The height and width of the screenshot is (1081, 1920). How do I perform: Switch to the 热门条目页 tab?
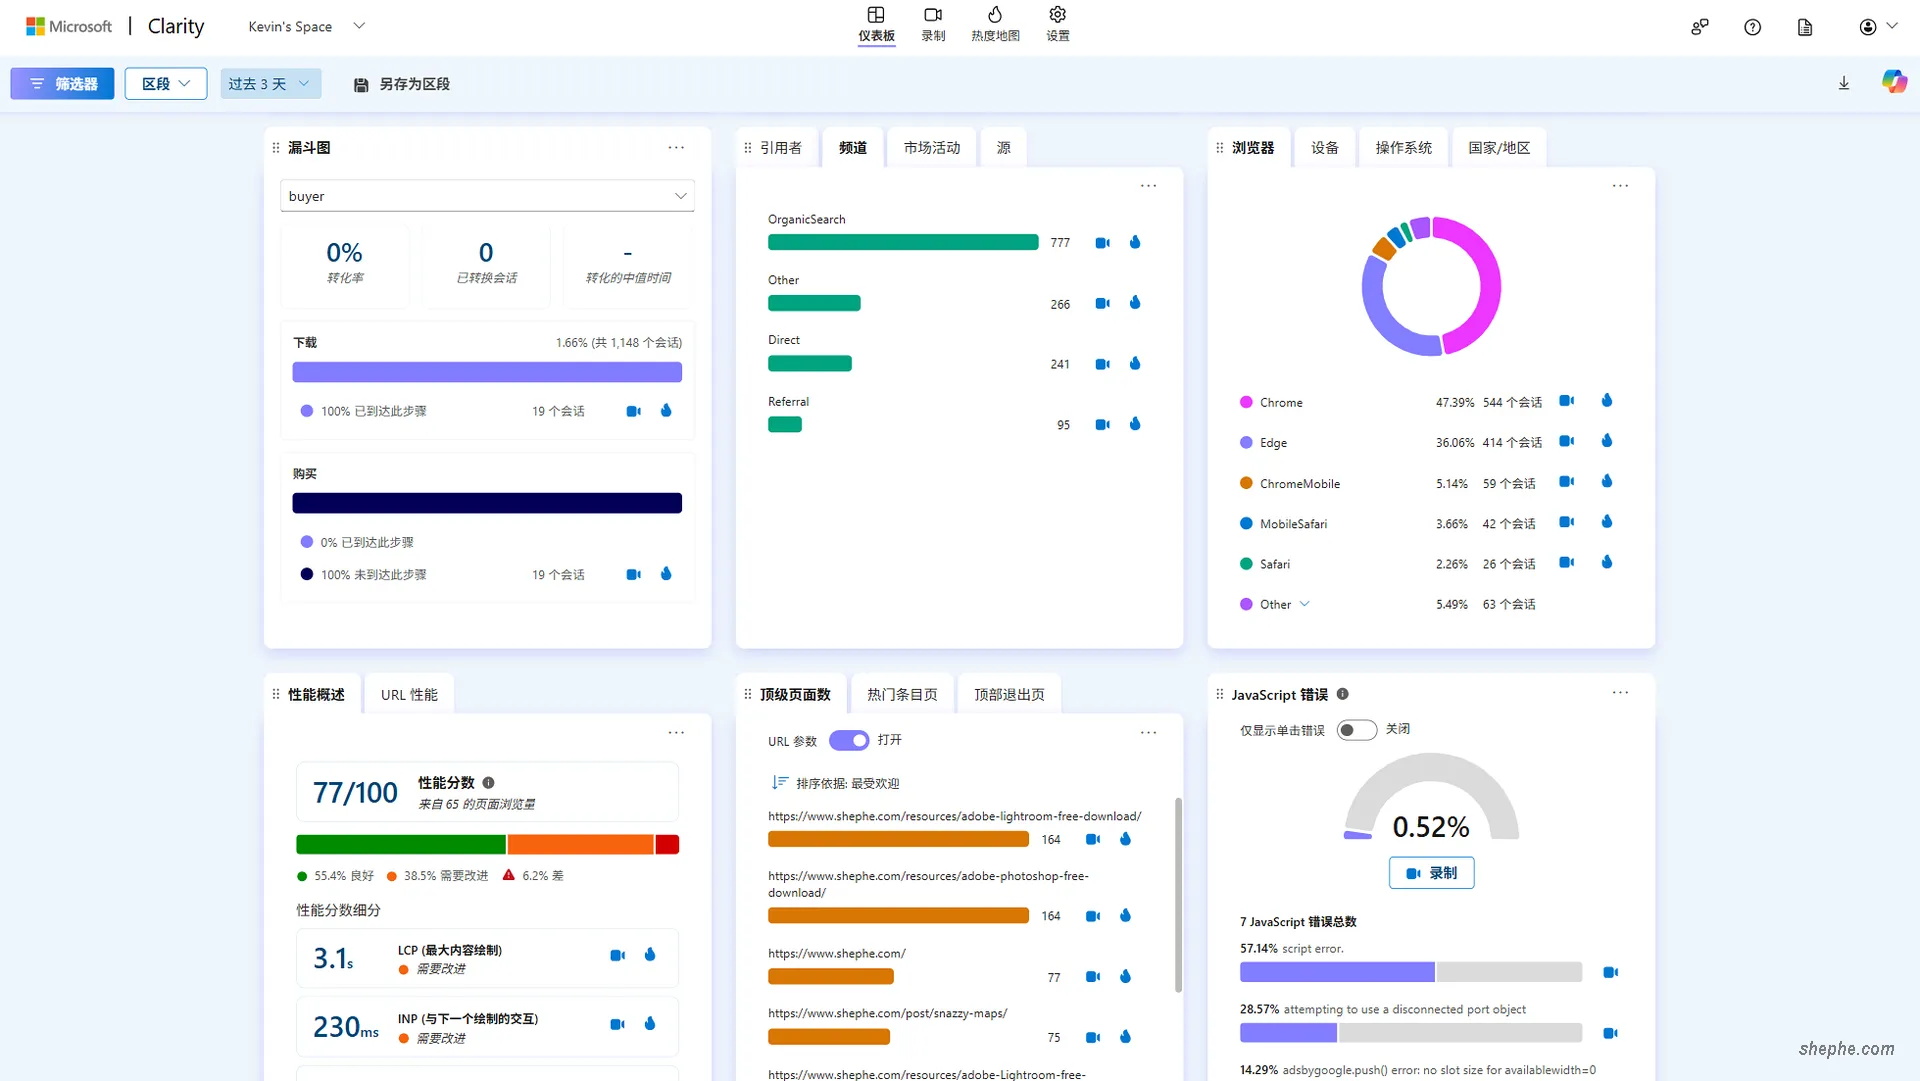[x=901, y=695]
